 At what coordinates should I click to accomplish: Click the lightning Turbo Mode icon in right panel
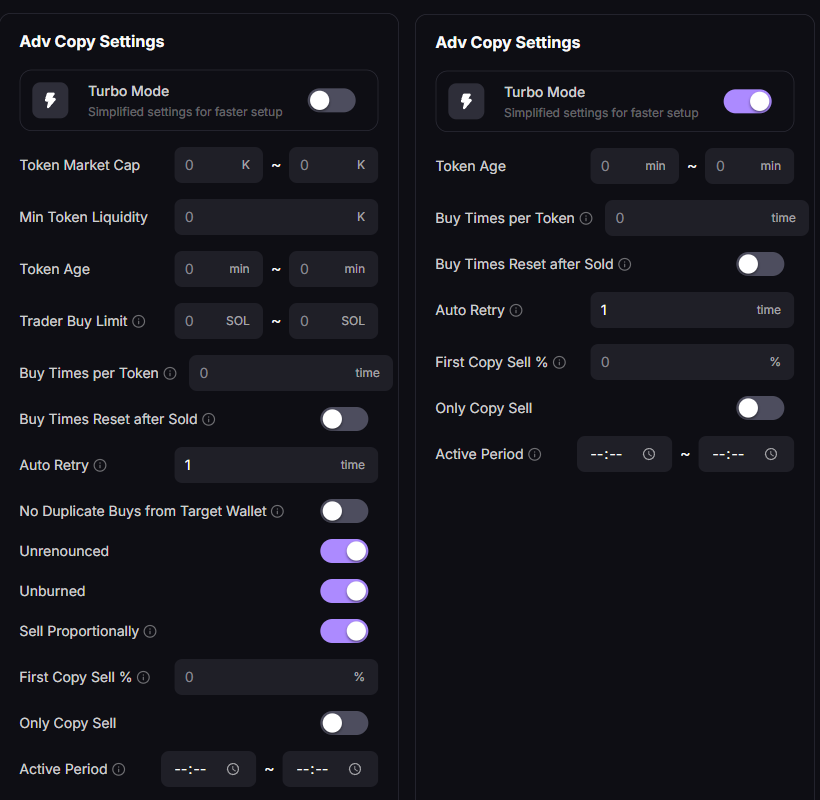466,101
